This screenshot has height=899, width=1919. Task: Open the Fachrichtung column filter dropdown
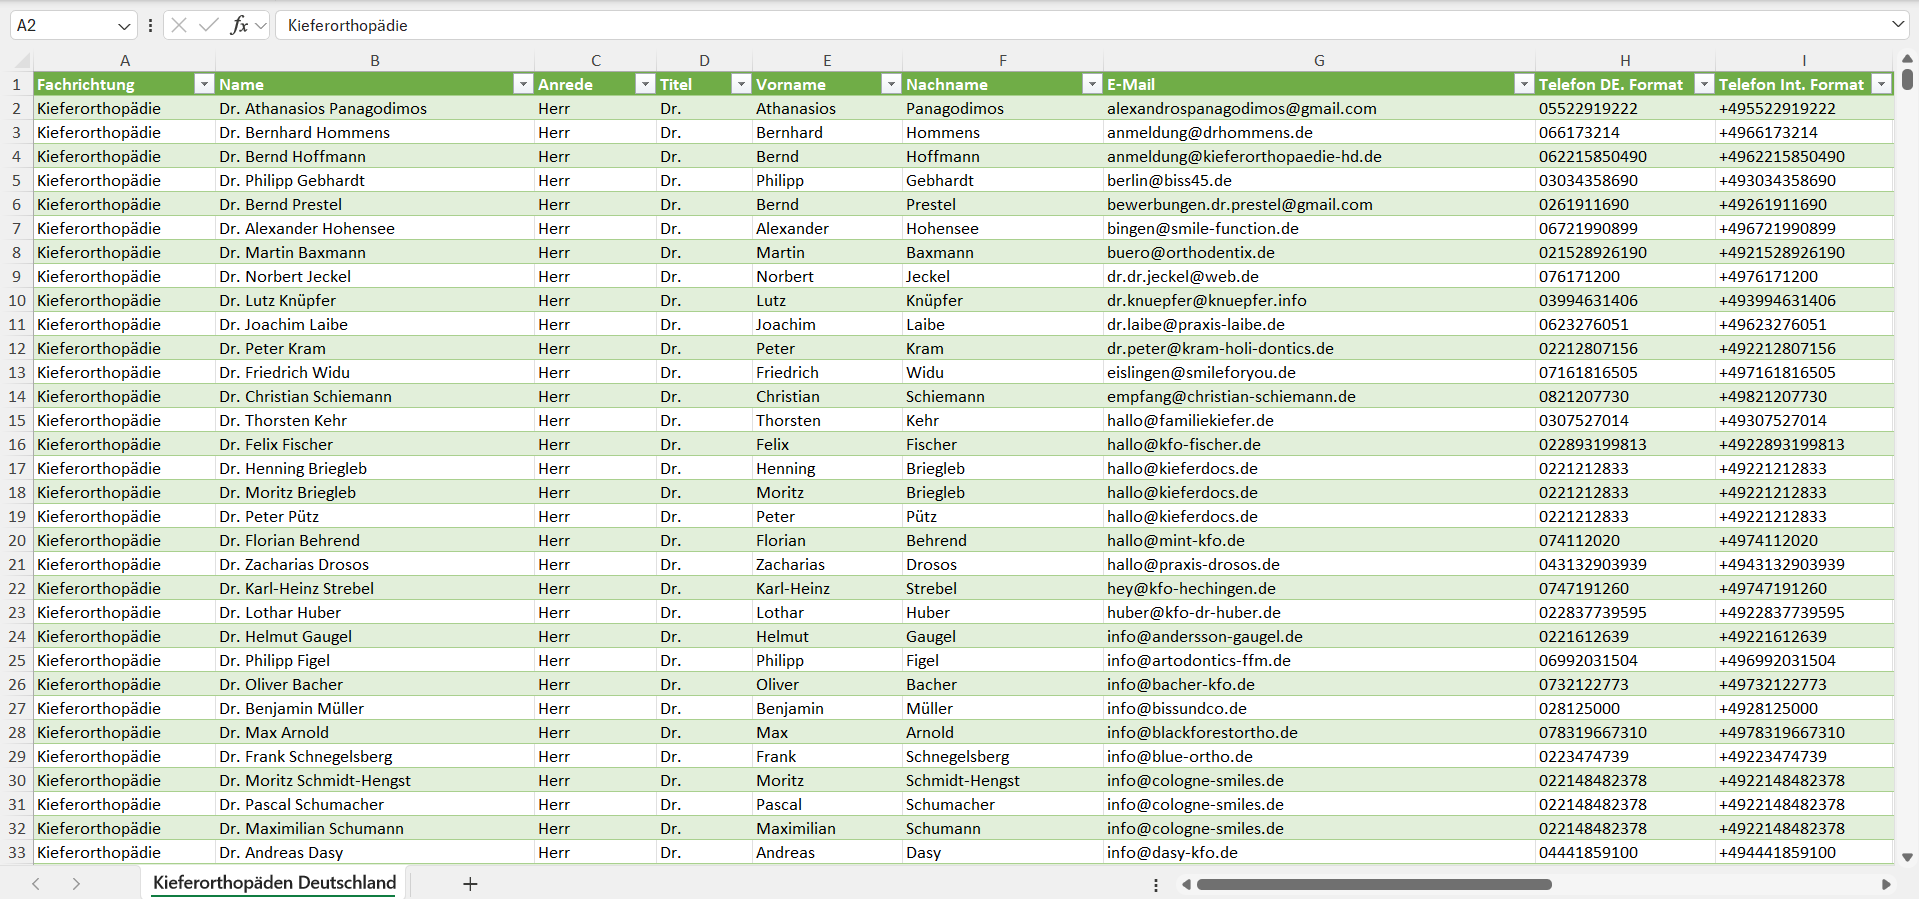pos(204,84)
